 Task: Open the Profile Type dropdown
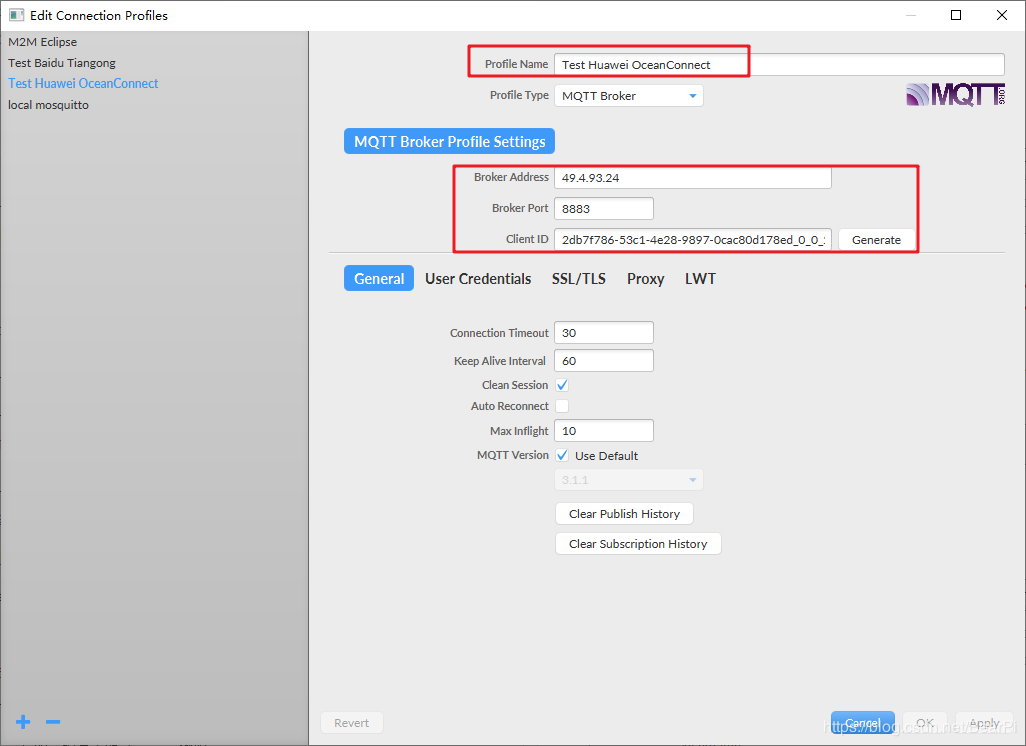[629, 96]
